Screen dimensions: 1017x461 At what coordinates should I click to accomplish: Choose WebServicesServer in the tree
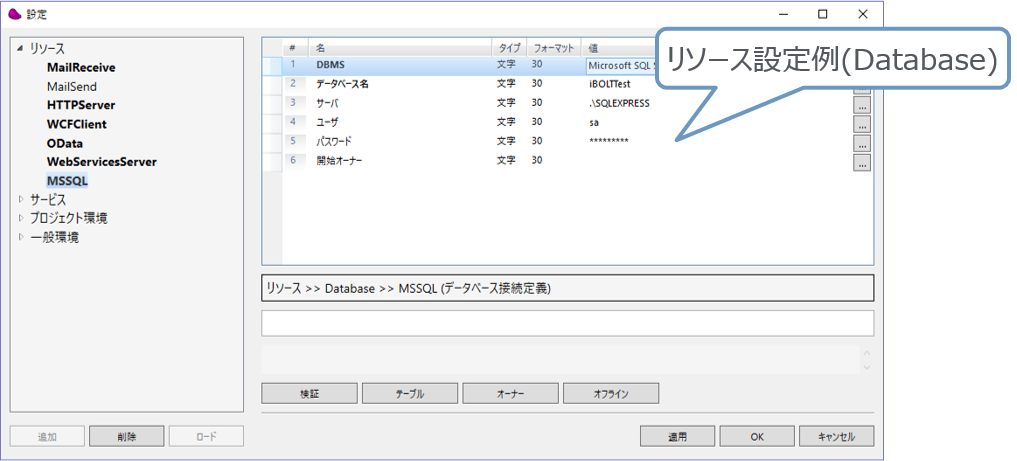coord(101,162)
